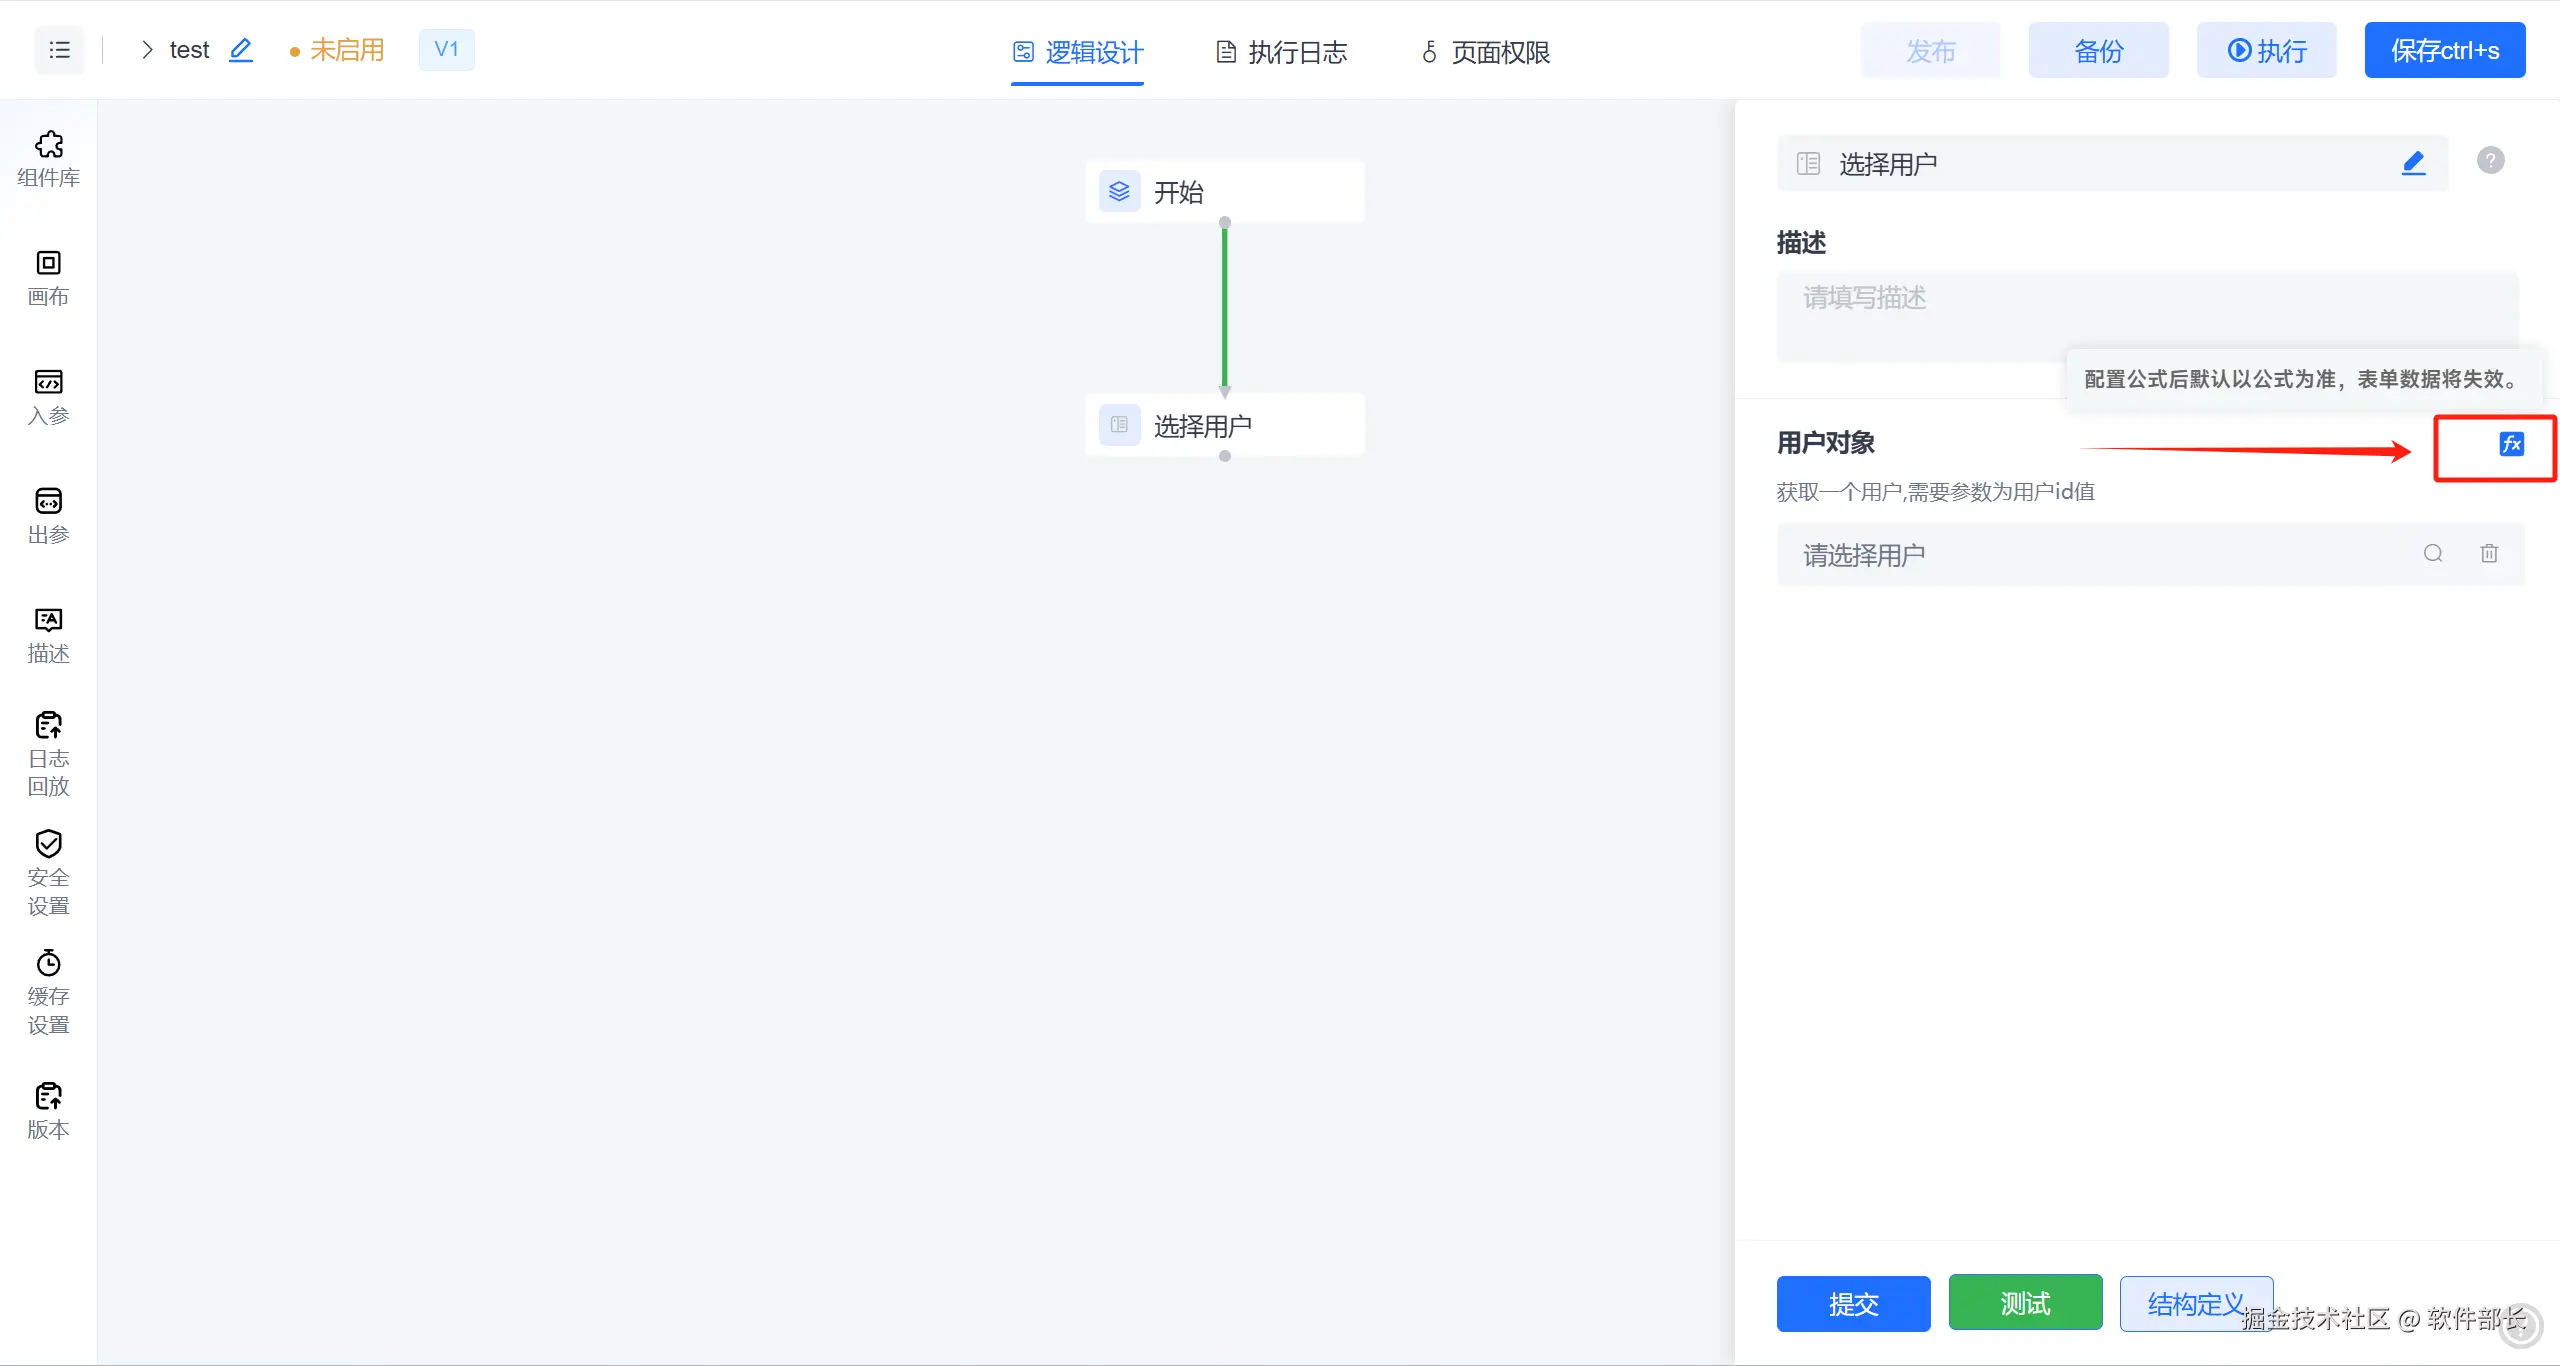Click the help question mark icon
The height and width of the screenshot is (1366, 2560).
(x=2490, y=160)
